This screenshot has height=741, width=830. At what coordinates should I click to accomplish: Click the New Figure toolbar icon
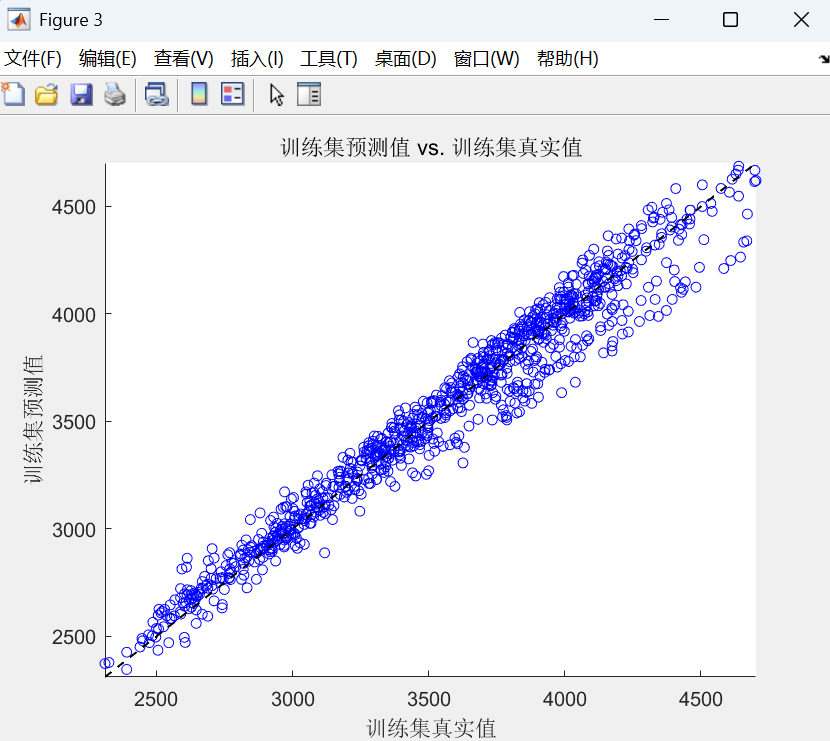click(13, 95)
